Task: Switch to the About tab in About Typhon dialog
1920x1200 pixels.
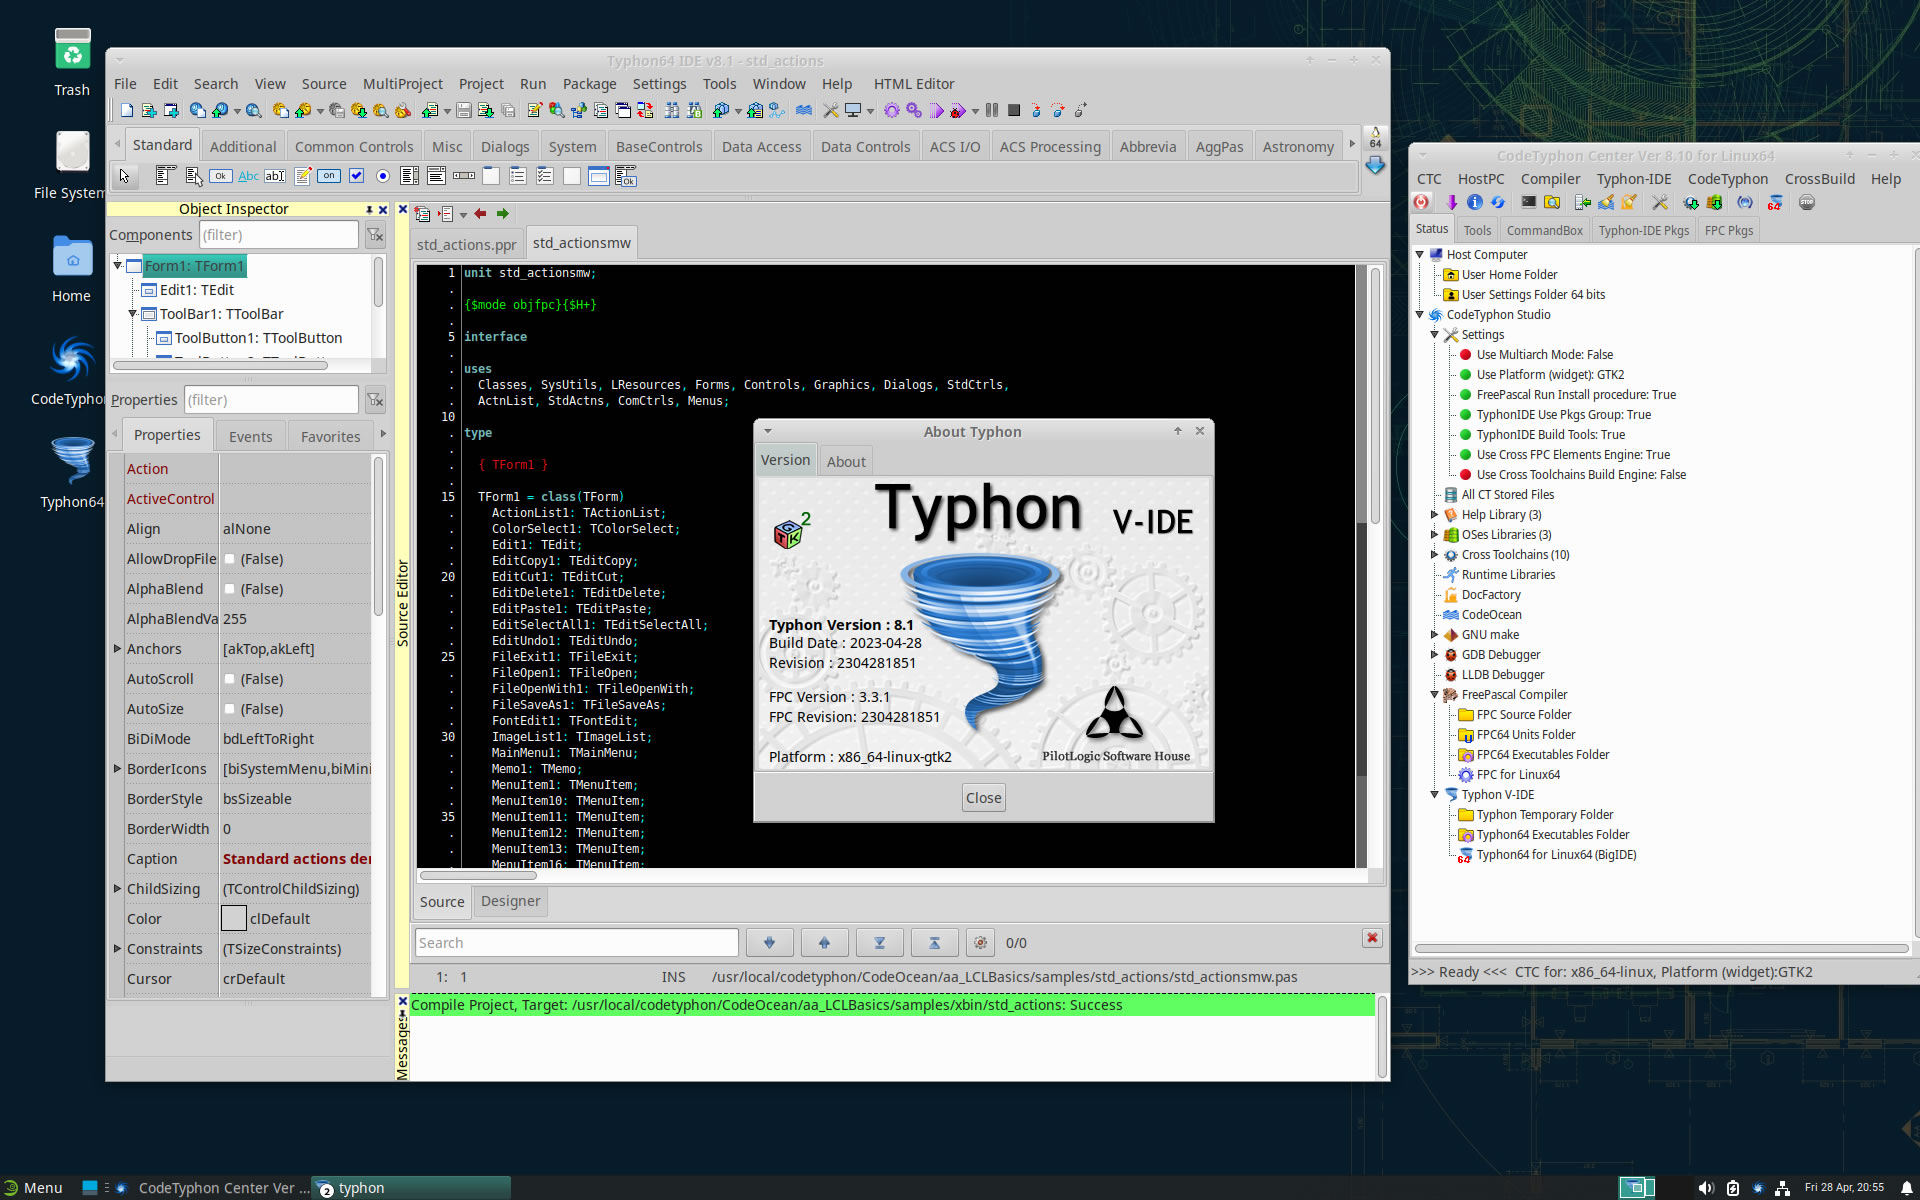Action: tap(846, 462)
